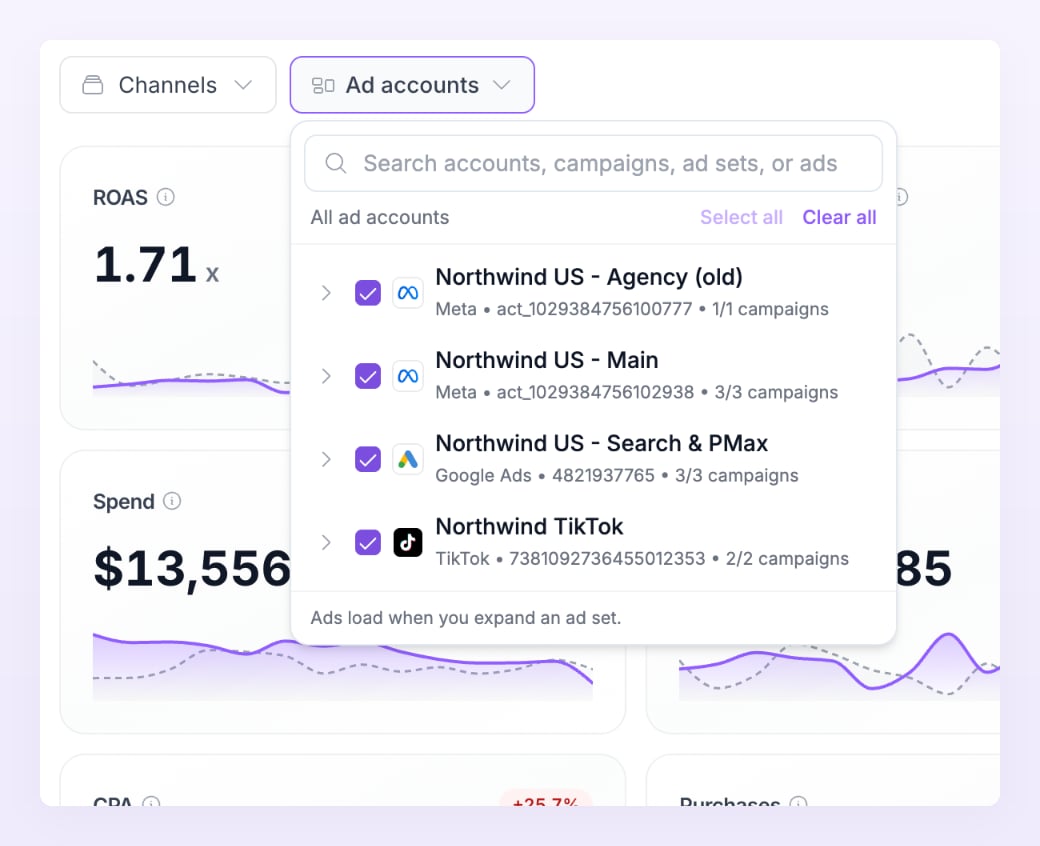Click Clear all link
1040x846 pixels.
pos(839,217)
